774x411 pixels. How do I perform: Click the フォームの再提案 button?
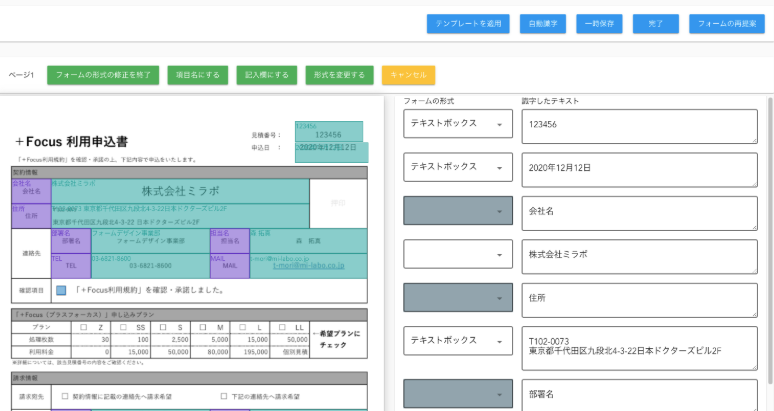pos(726,24)
